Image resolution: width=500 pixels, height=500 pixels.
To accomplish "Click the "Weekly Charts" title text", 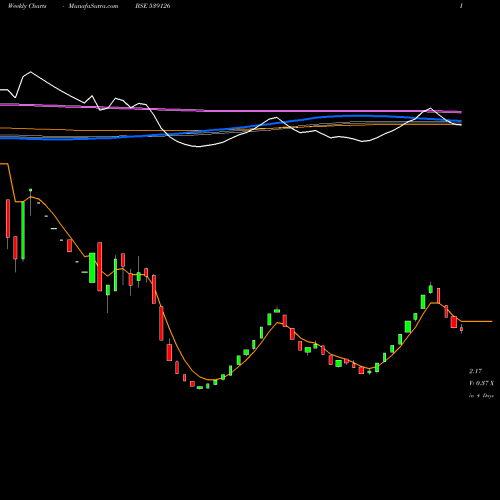I will coord(27,6).
